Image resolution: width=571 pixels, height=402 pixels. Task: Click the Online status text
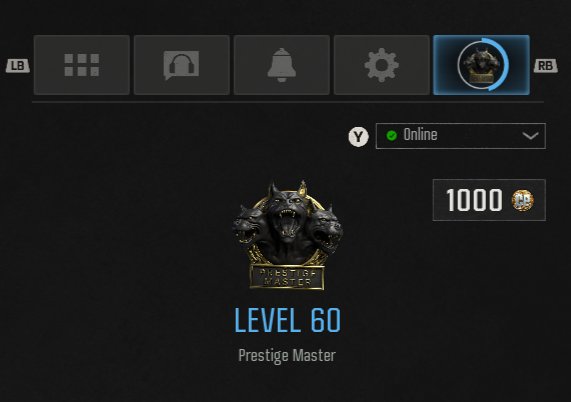click(x=420, y=135)
